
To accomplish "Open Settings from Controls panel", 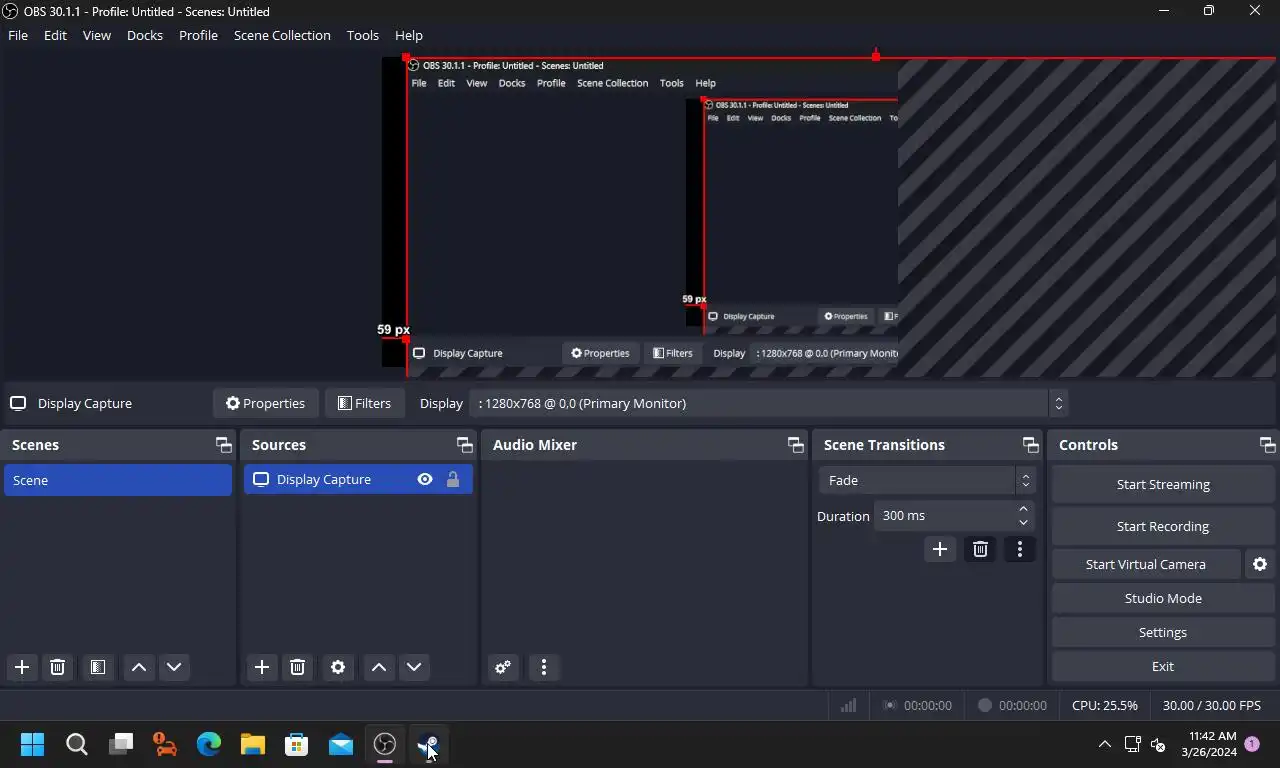I will (x=1163, y=632).
